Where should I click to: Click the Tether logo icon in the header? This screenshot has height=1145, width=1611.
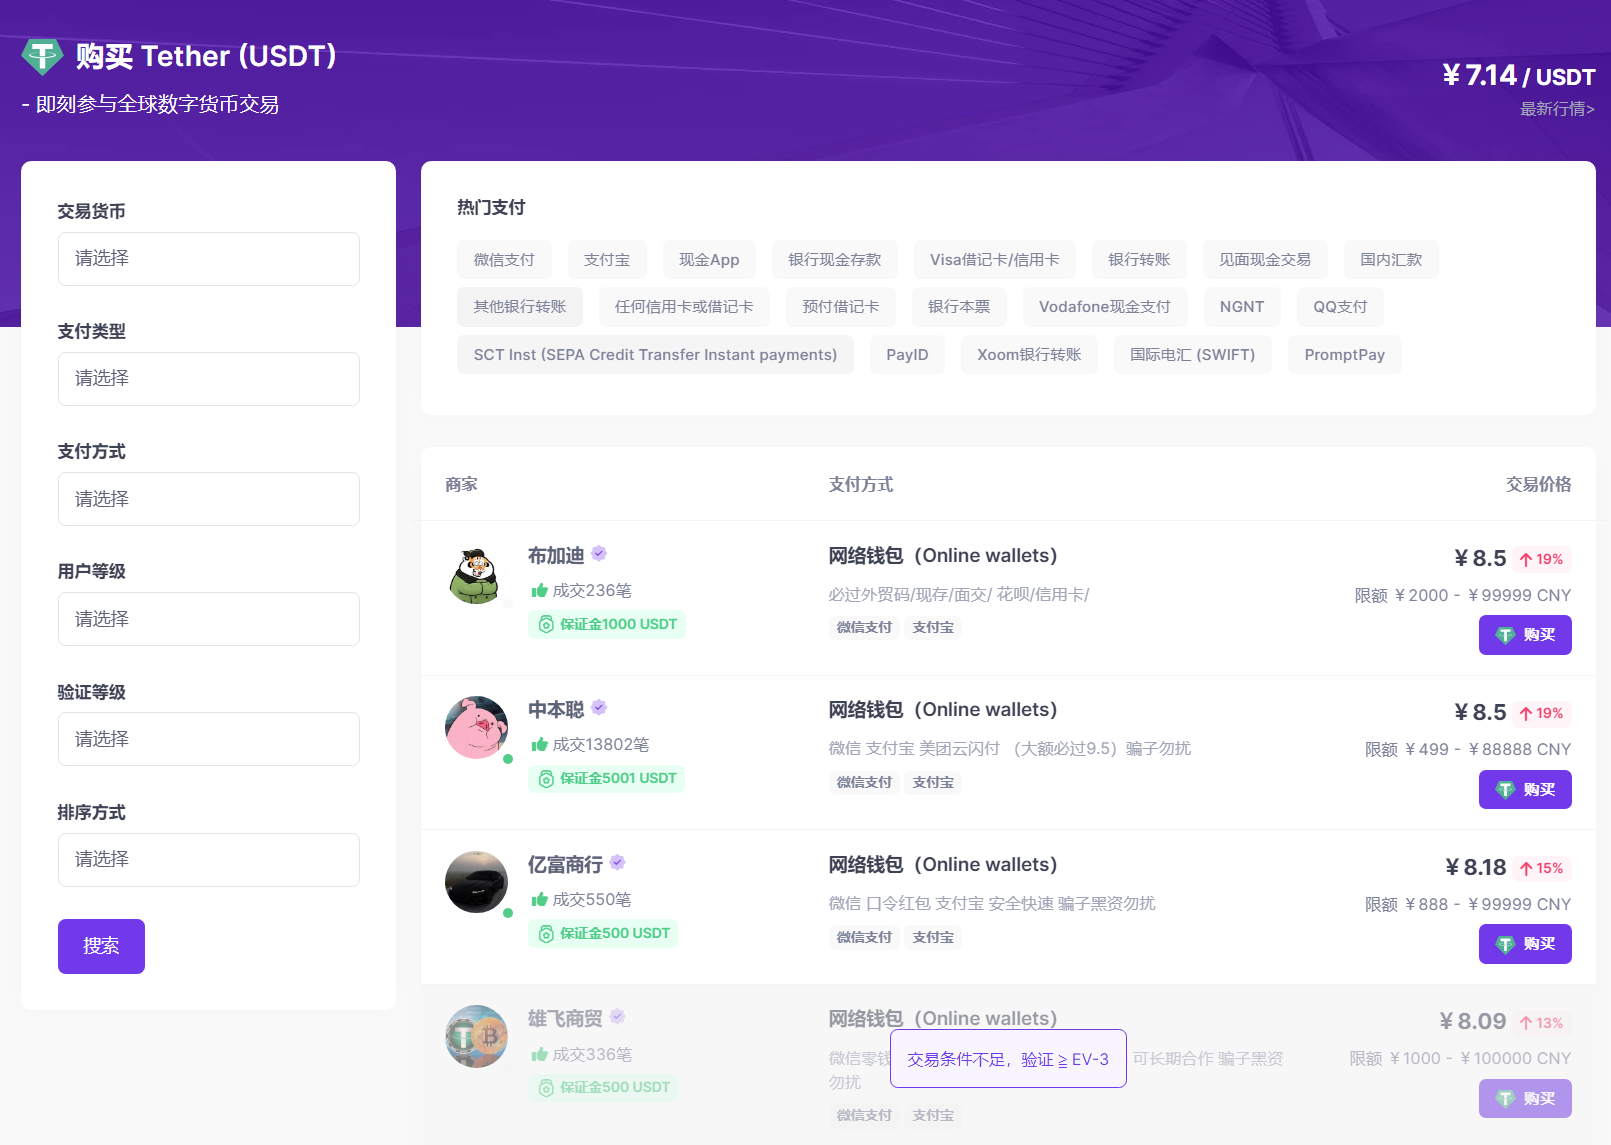pos(41,55)
